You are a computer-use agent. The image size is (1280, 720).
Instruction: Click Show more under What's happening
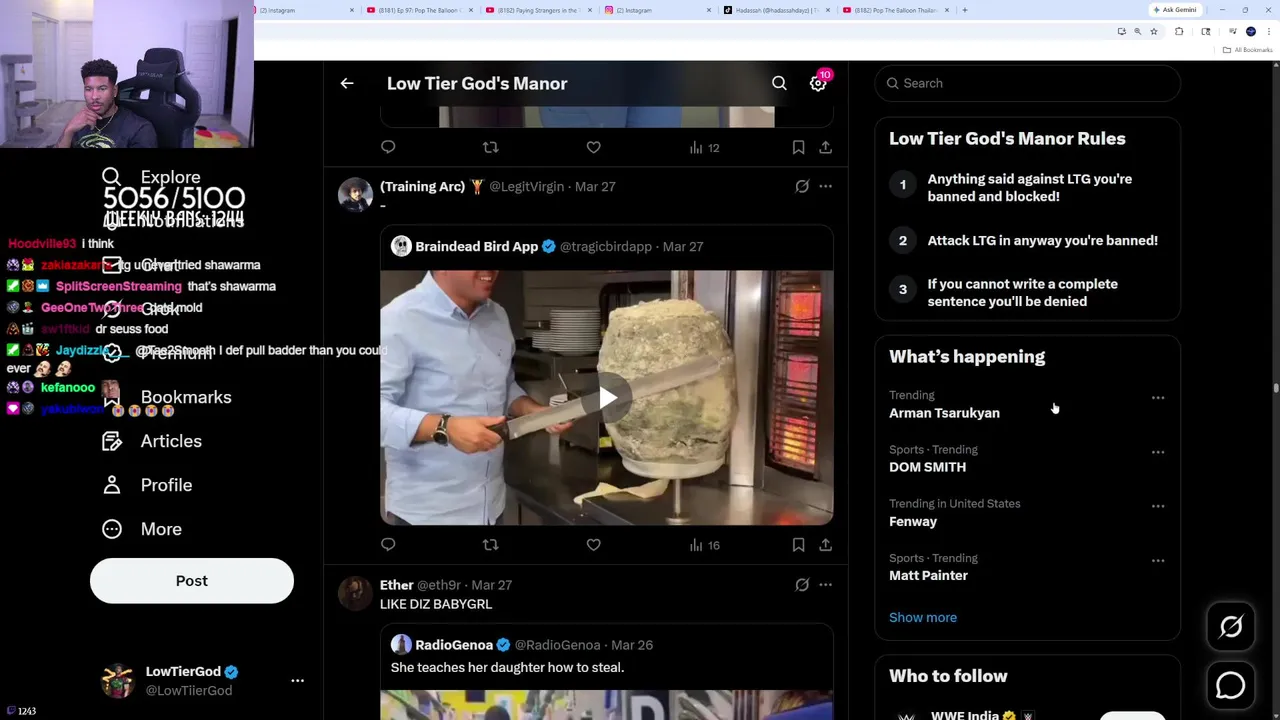923,617
